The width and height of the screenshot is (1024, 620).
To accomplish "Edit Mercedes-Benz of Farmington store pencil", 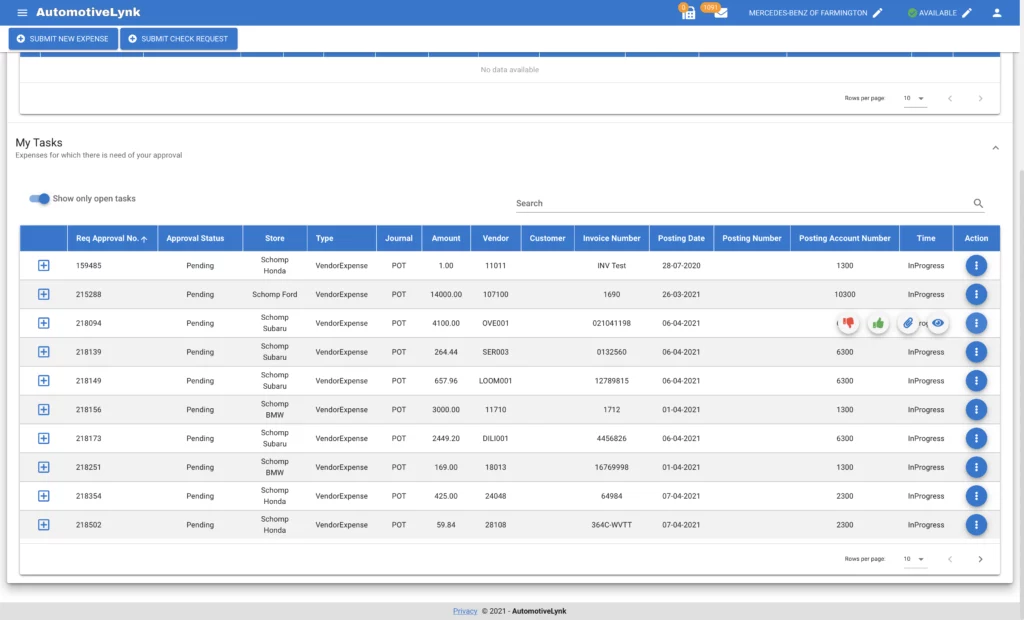I will [878, 12].
